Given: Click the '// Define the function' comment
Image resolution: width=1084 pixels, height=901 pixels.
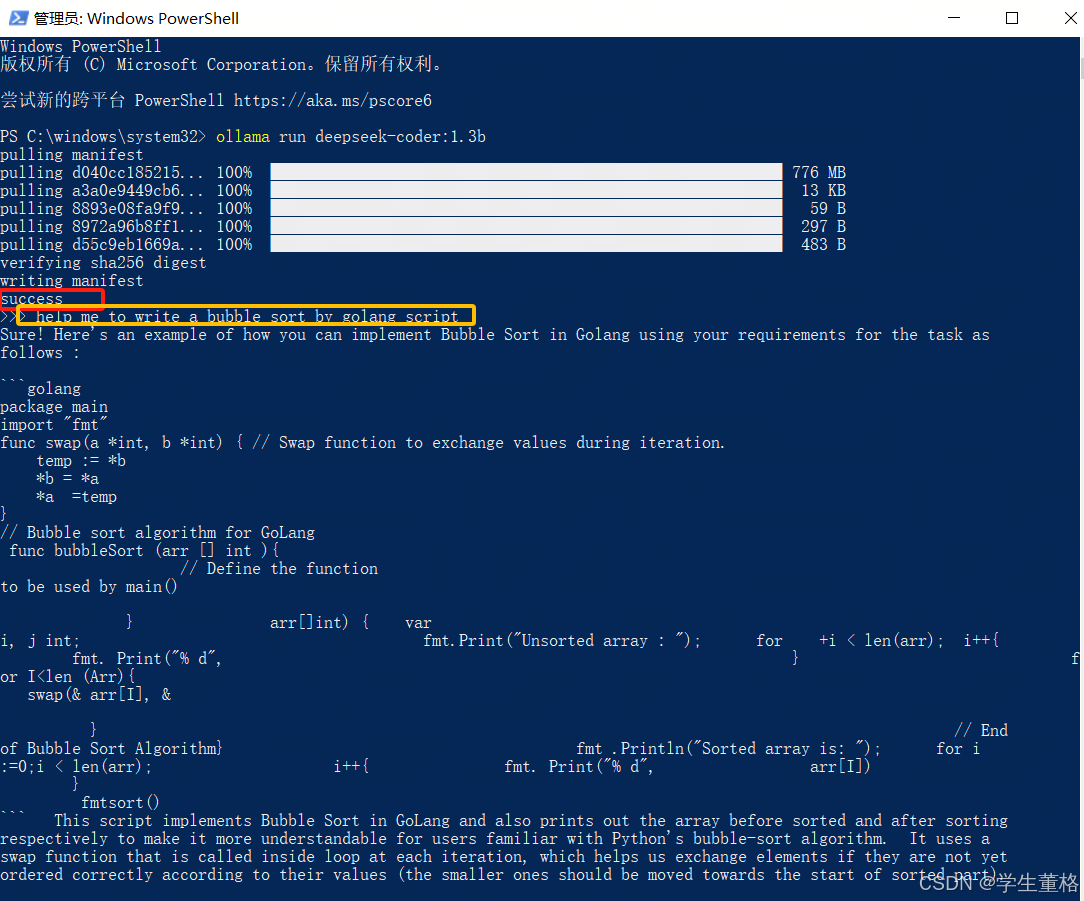Looking at the screenshot, I should click(x=279, y=568).
